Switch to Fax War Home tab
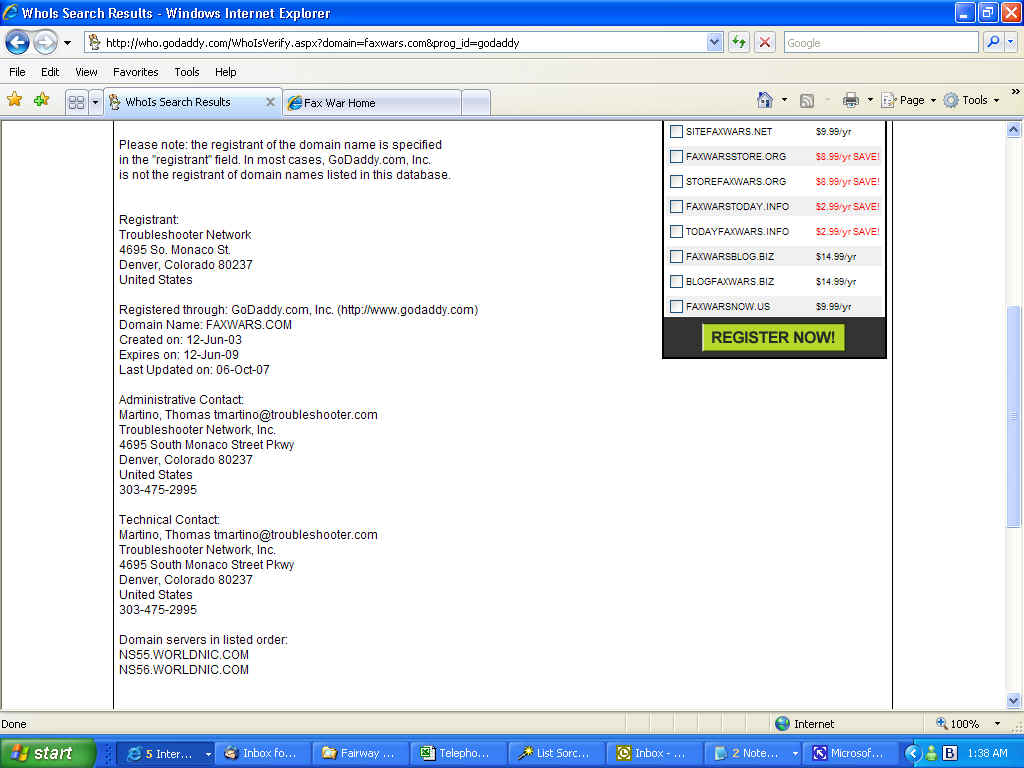The width and height of the screenshot is (1024, 768). pyautogui.click(x=372, y=103)
